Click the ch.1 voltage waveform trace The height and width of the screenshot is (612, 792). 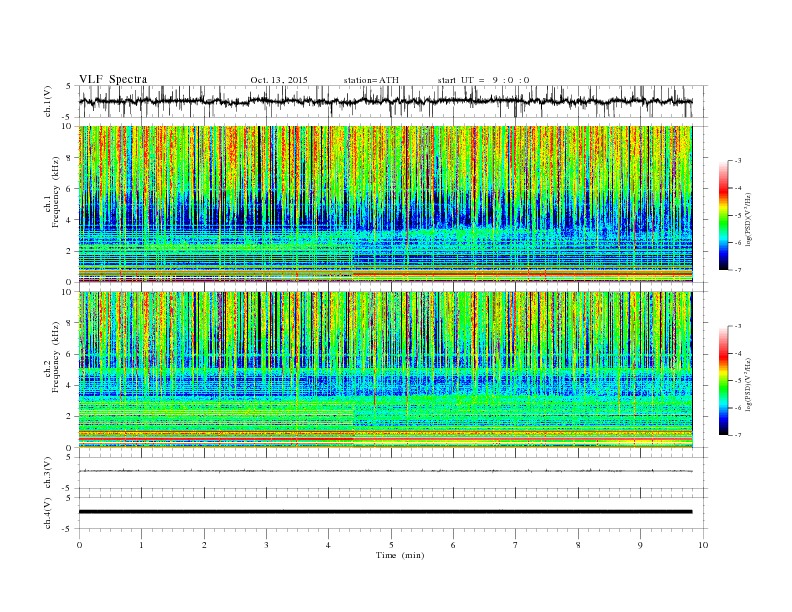[x=385, y=101]
